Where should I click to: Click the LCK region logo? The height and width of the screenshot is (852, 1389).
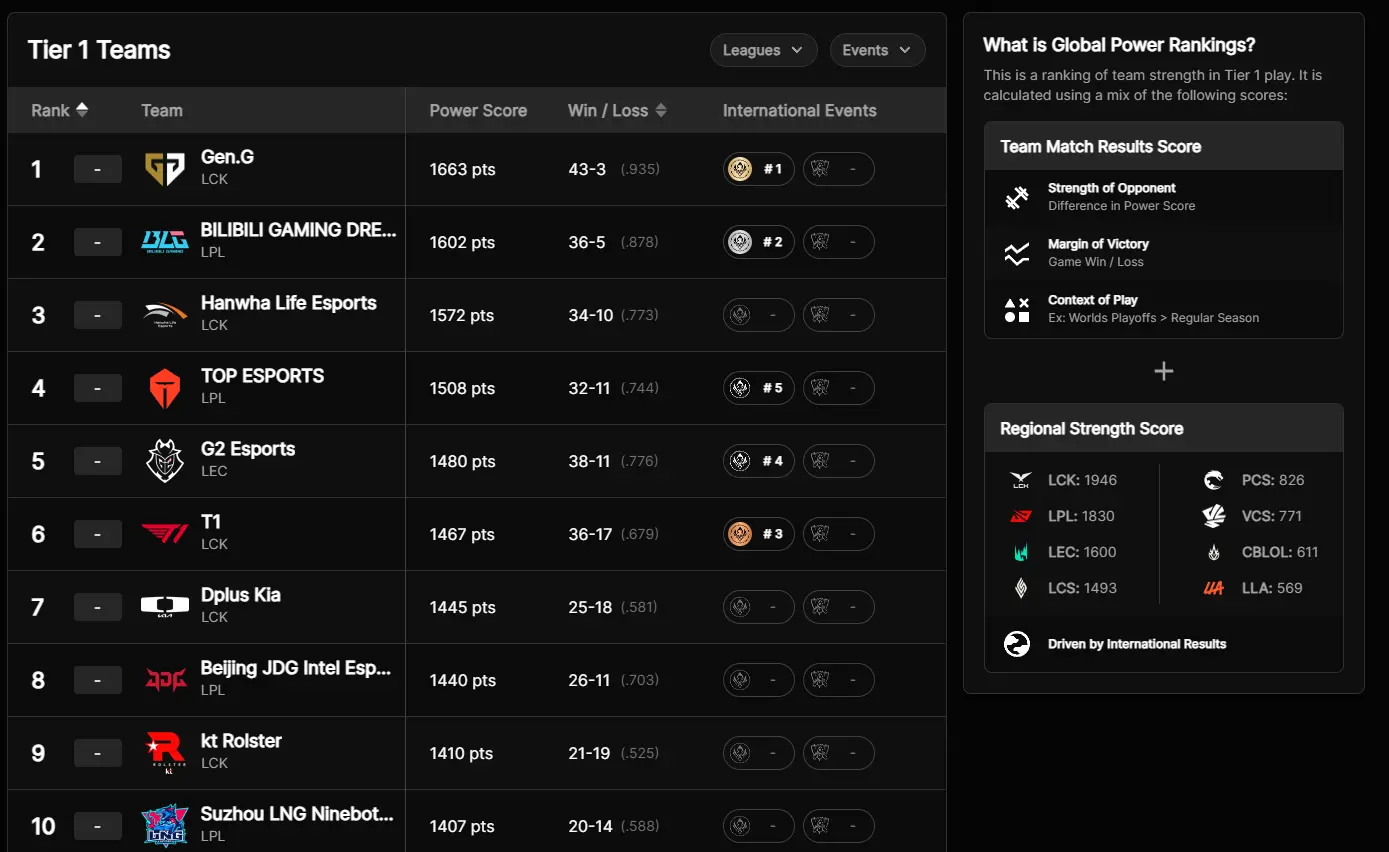[x=1021, y=480]
